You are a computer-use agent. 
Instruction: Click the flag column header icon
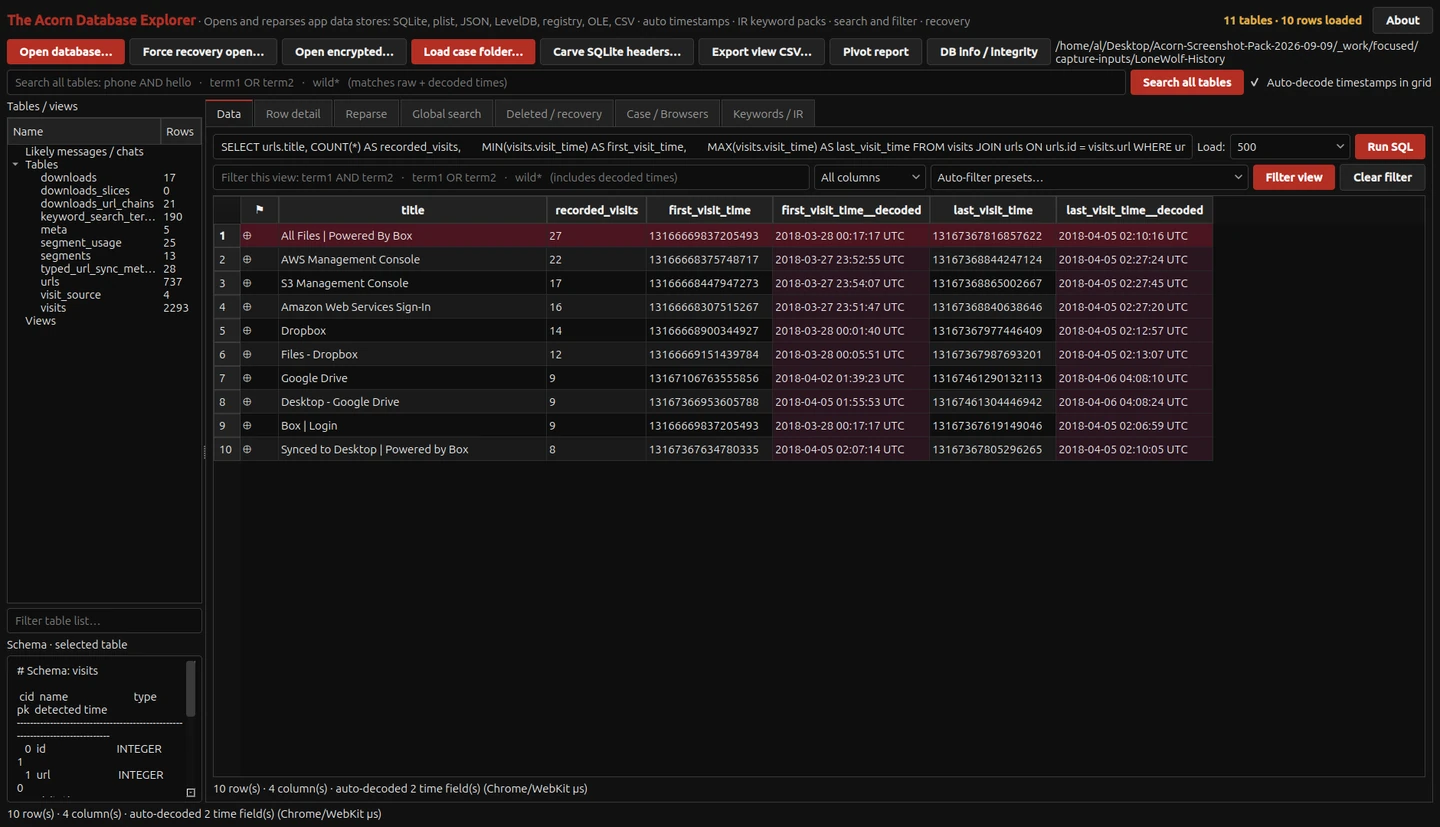click(259, 210)
